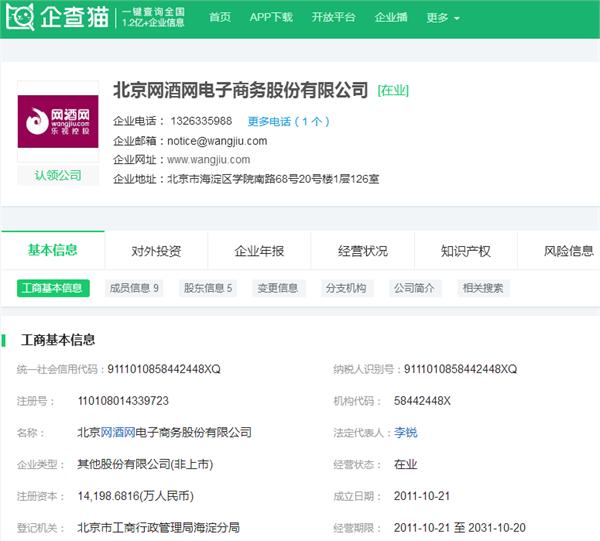
Task: Click email notice@wangjiu.com
Action: 217,141
